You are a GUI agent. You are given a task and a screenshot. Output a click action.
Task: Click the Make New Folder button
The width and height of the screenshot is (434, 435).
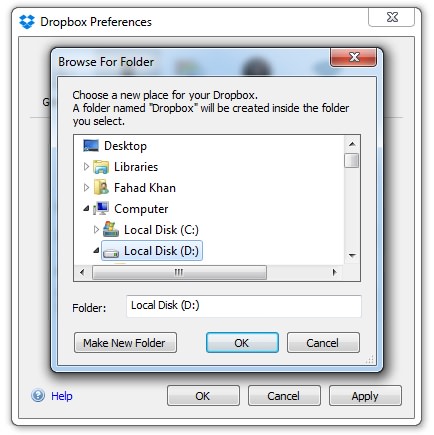coord(125,343)
